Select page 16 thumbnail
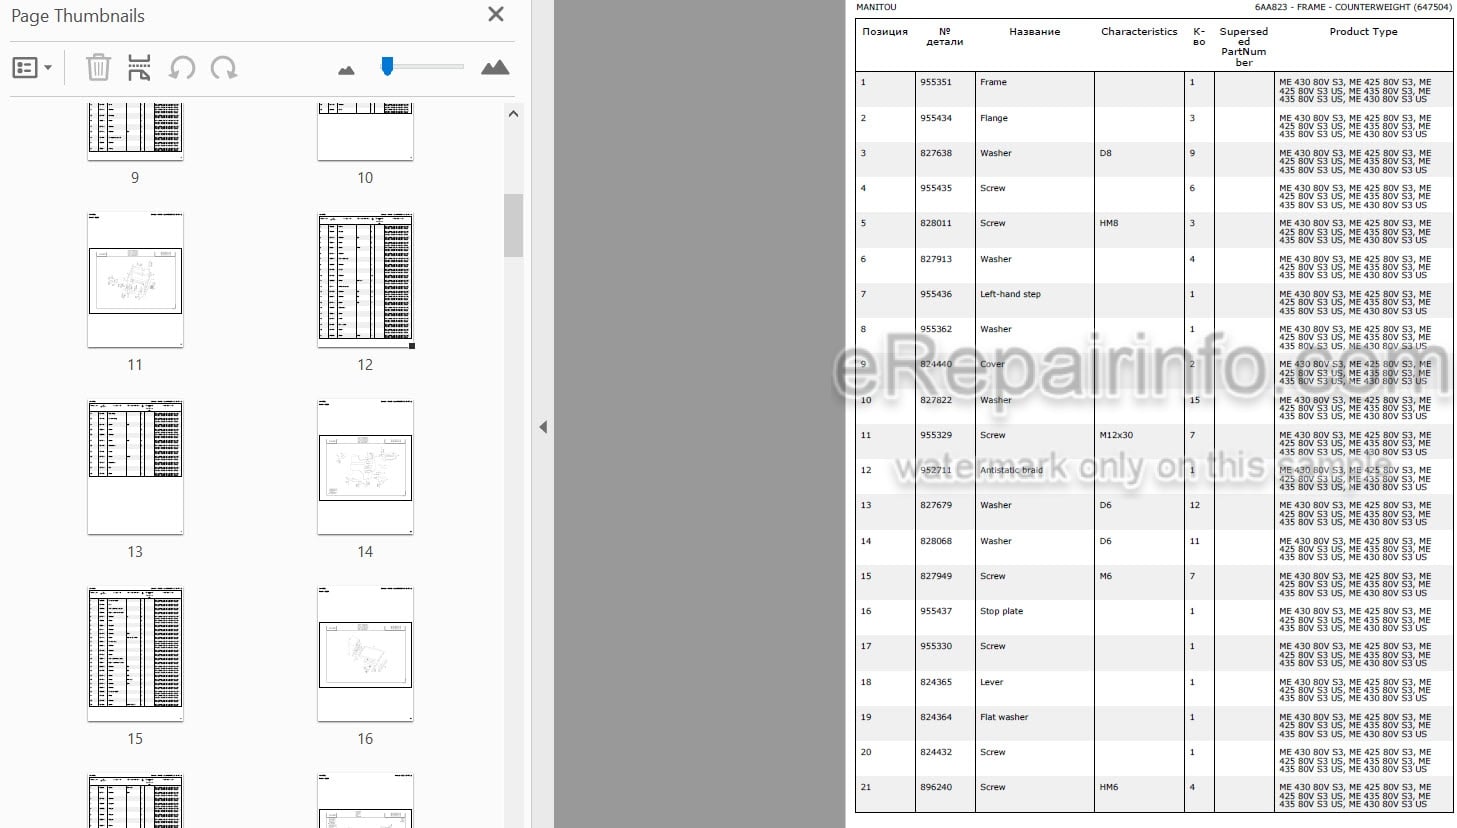The height and width of the screenshot is (828, 1457). coord(365,654)
